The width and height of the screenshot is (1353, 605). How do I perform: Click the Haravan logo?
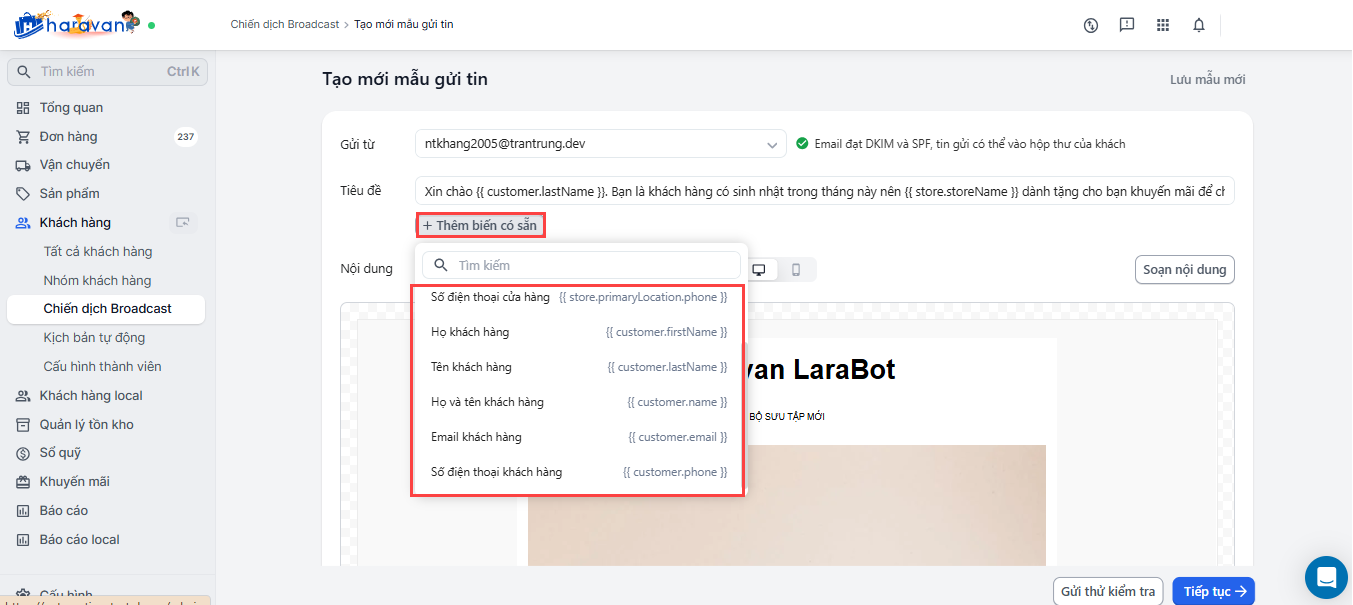pyautogui.click(x=76, y=24)
